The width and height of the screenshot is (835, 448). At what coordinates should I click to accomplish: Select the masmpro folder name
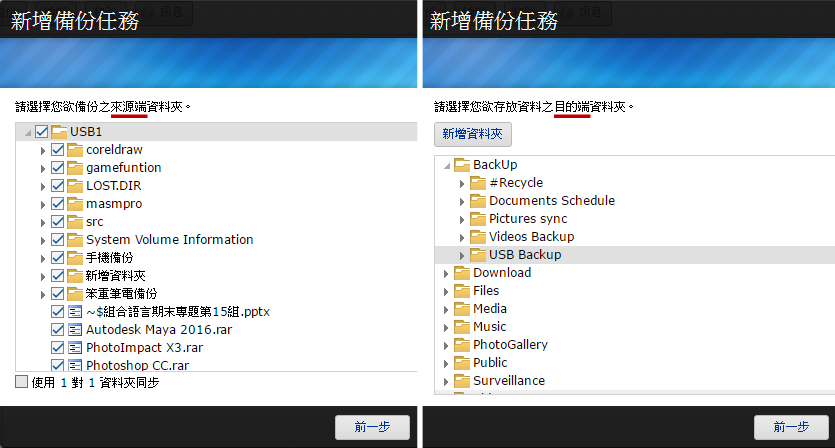(114, 204)
